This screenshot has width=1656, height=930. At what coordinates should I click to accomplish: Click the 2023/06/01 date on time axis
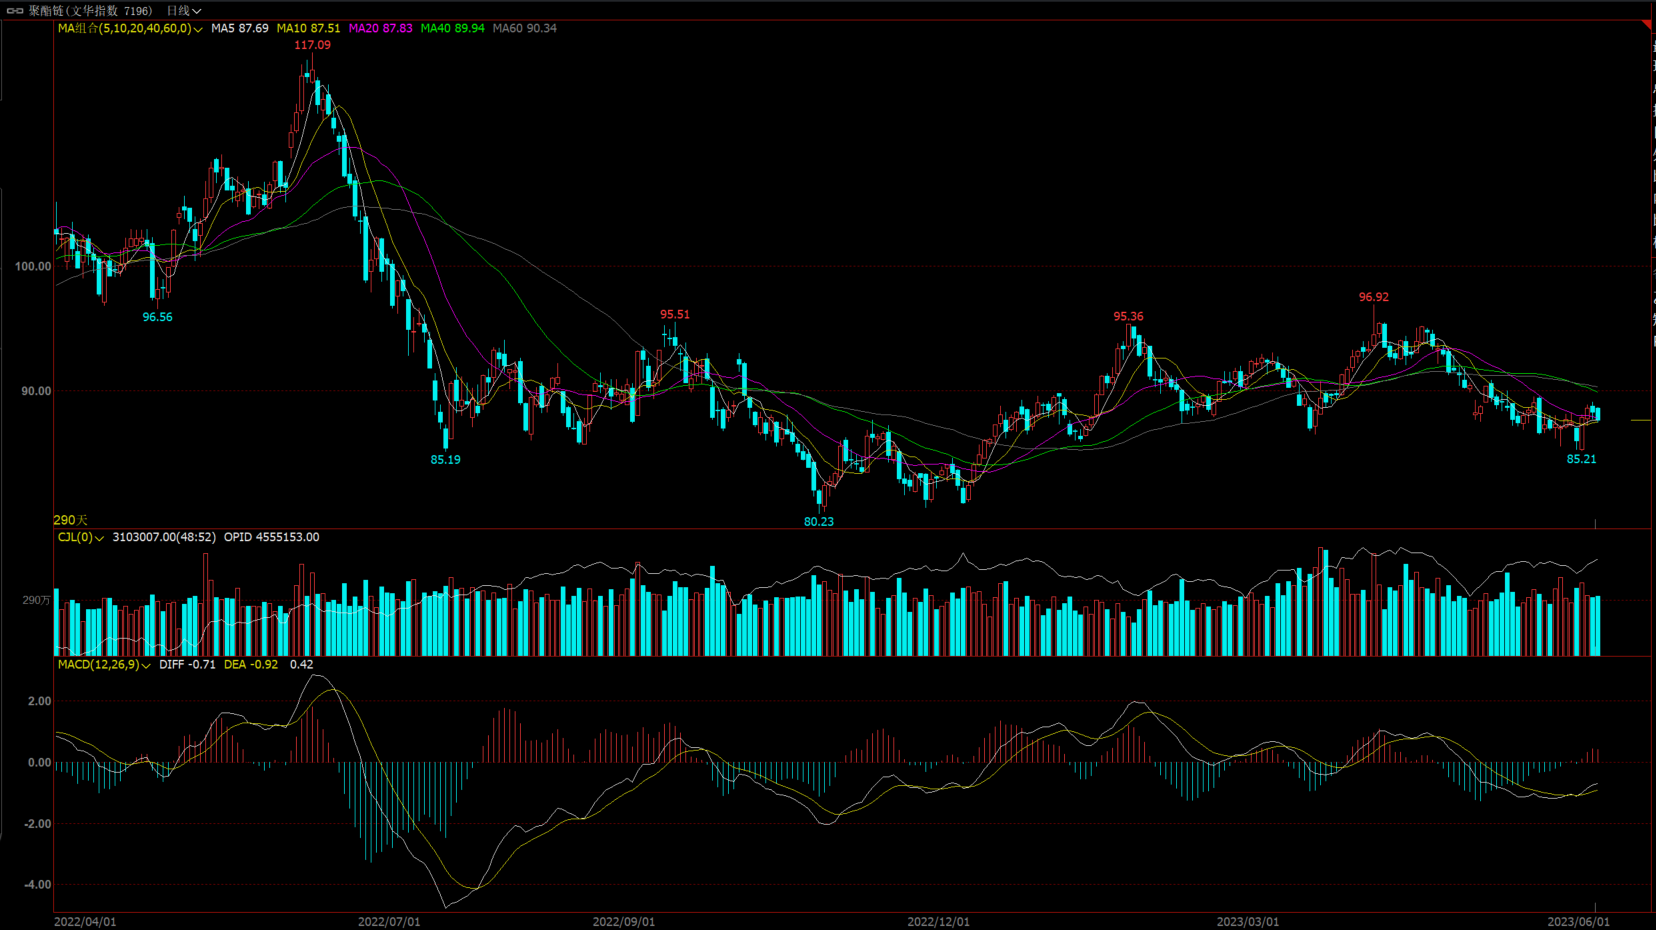1579,921
